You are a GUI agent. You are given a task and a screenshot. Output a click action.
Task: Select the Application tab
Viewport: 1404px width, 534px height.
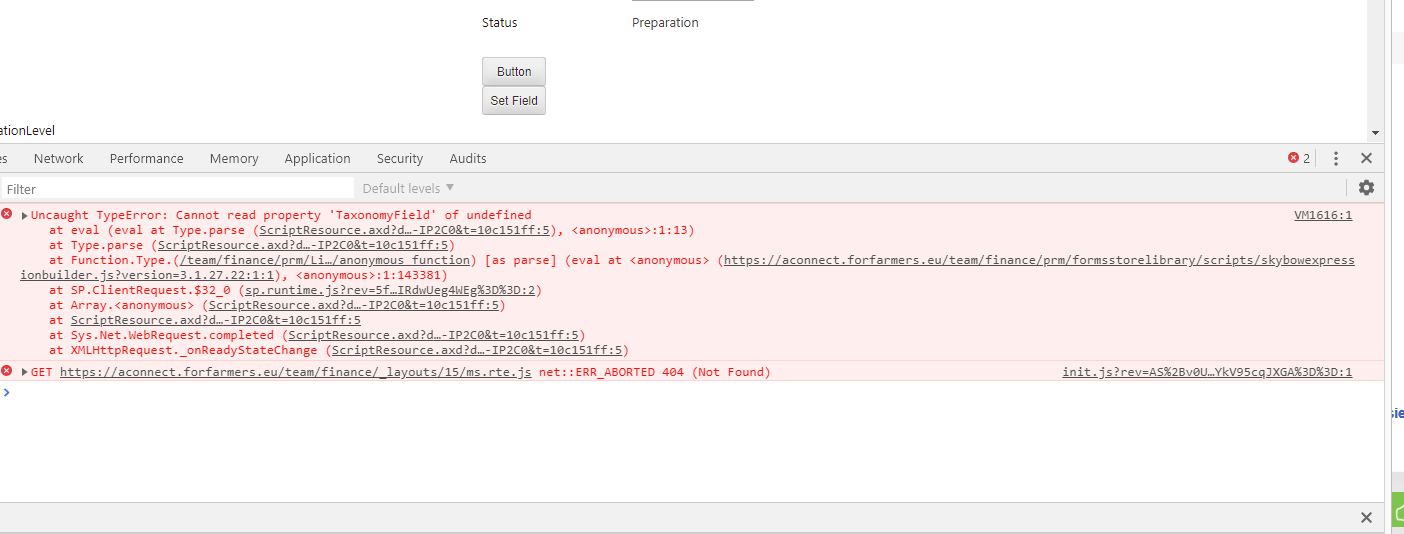click(x=317, y=158)
